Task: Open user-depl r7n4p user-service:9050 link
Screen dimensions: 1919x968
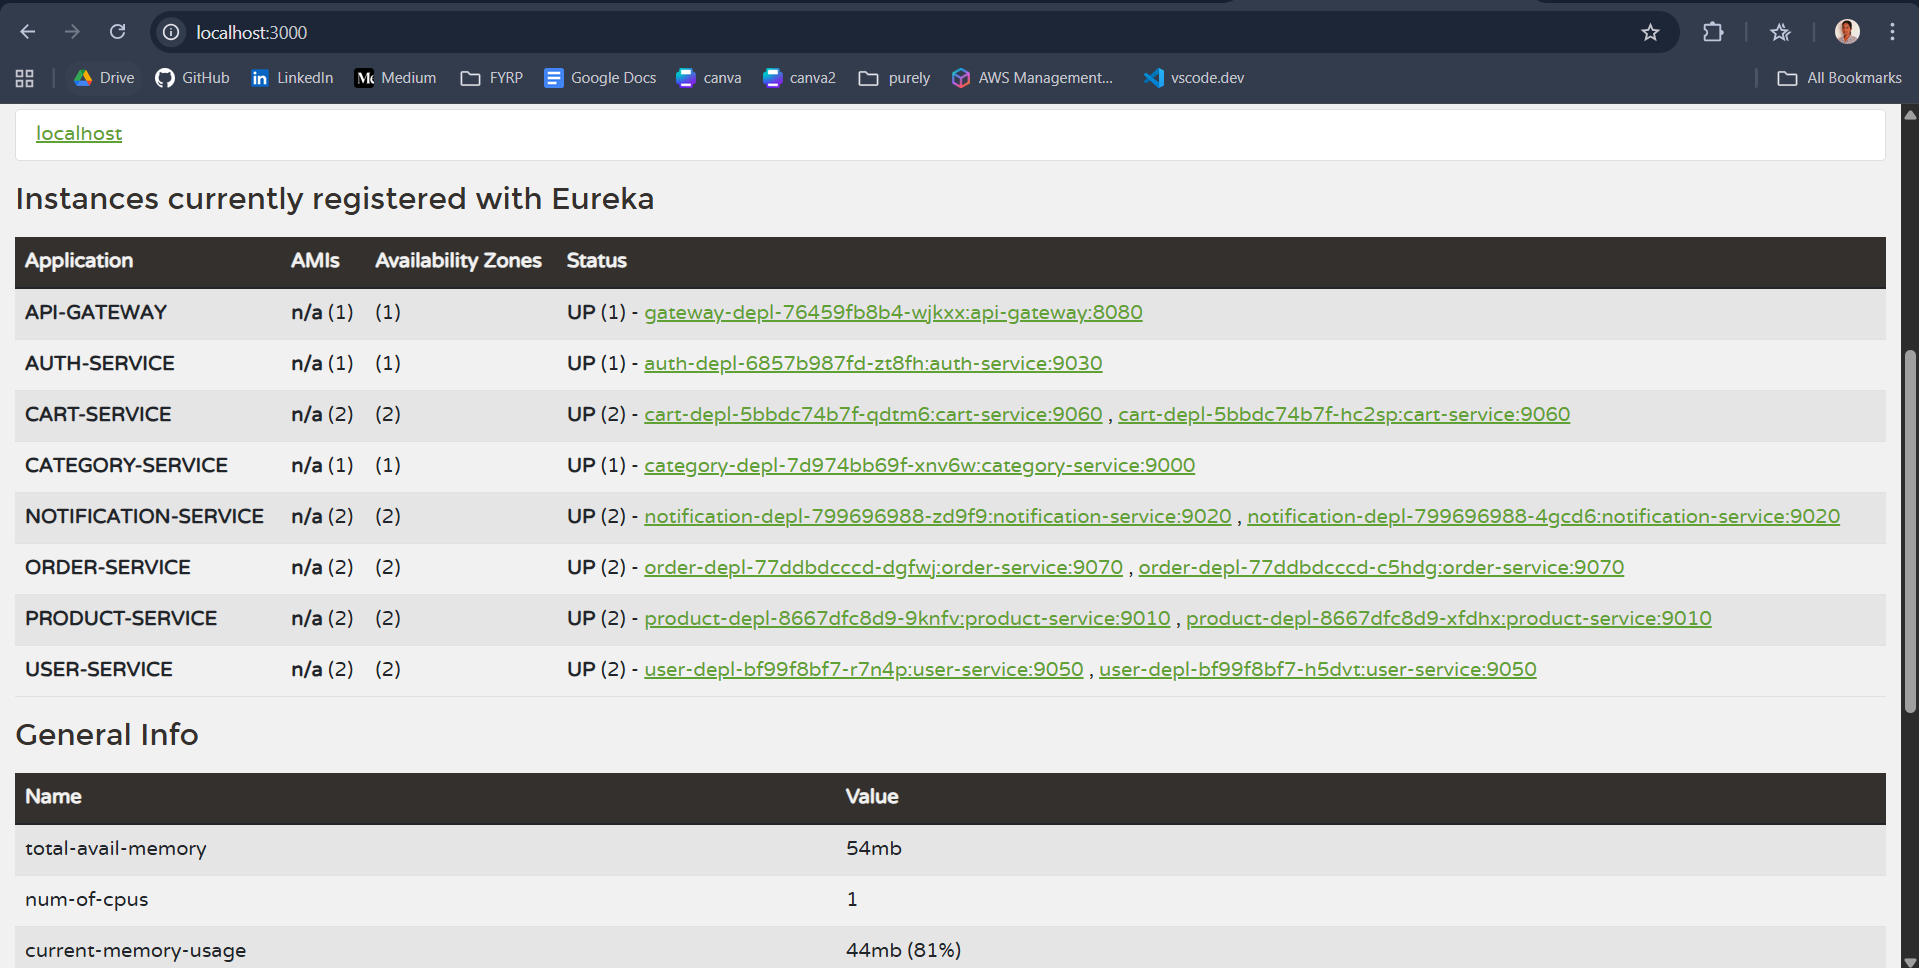Action: [x=864, y=670]
